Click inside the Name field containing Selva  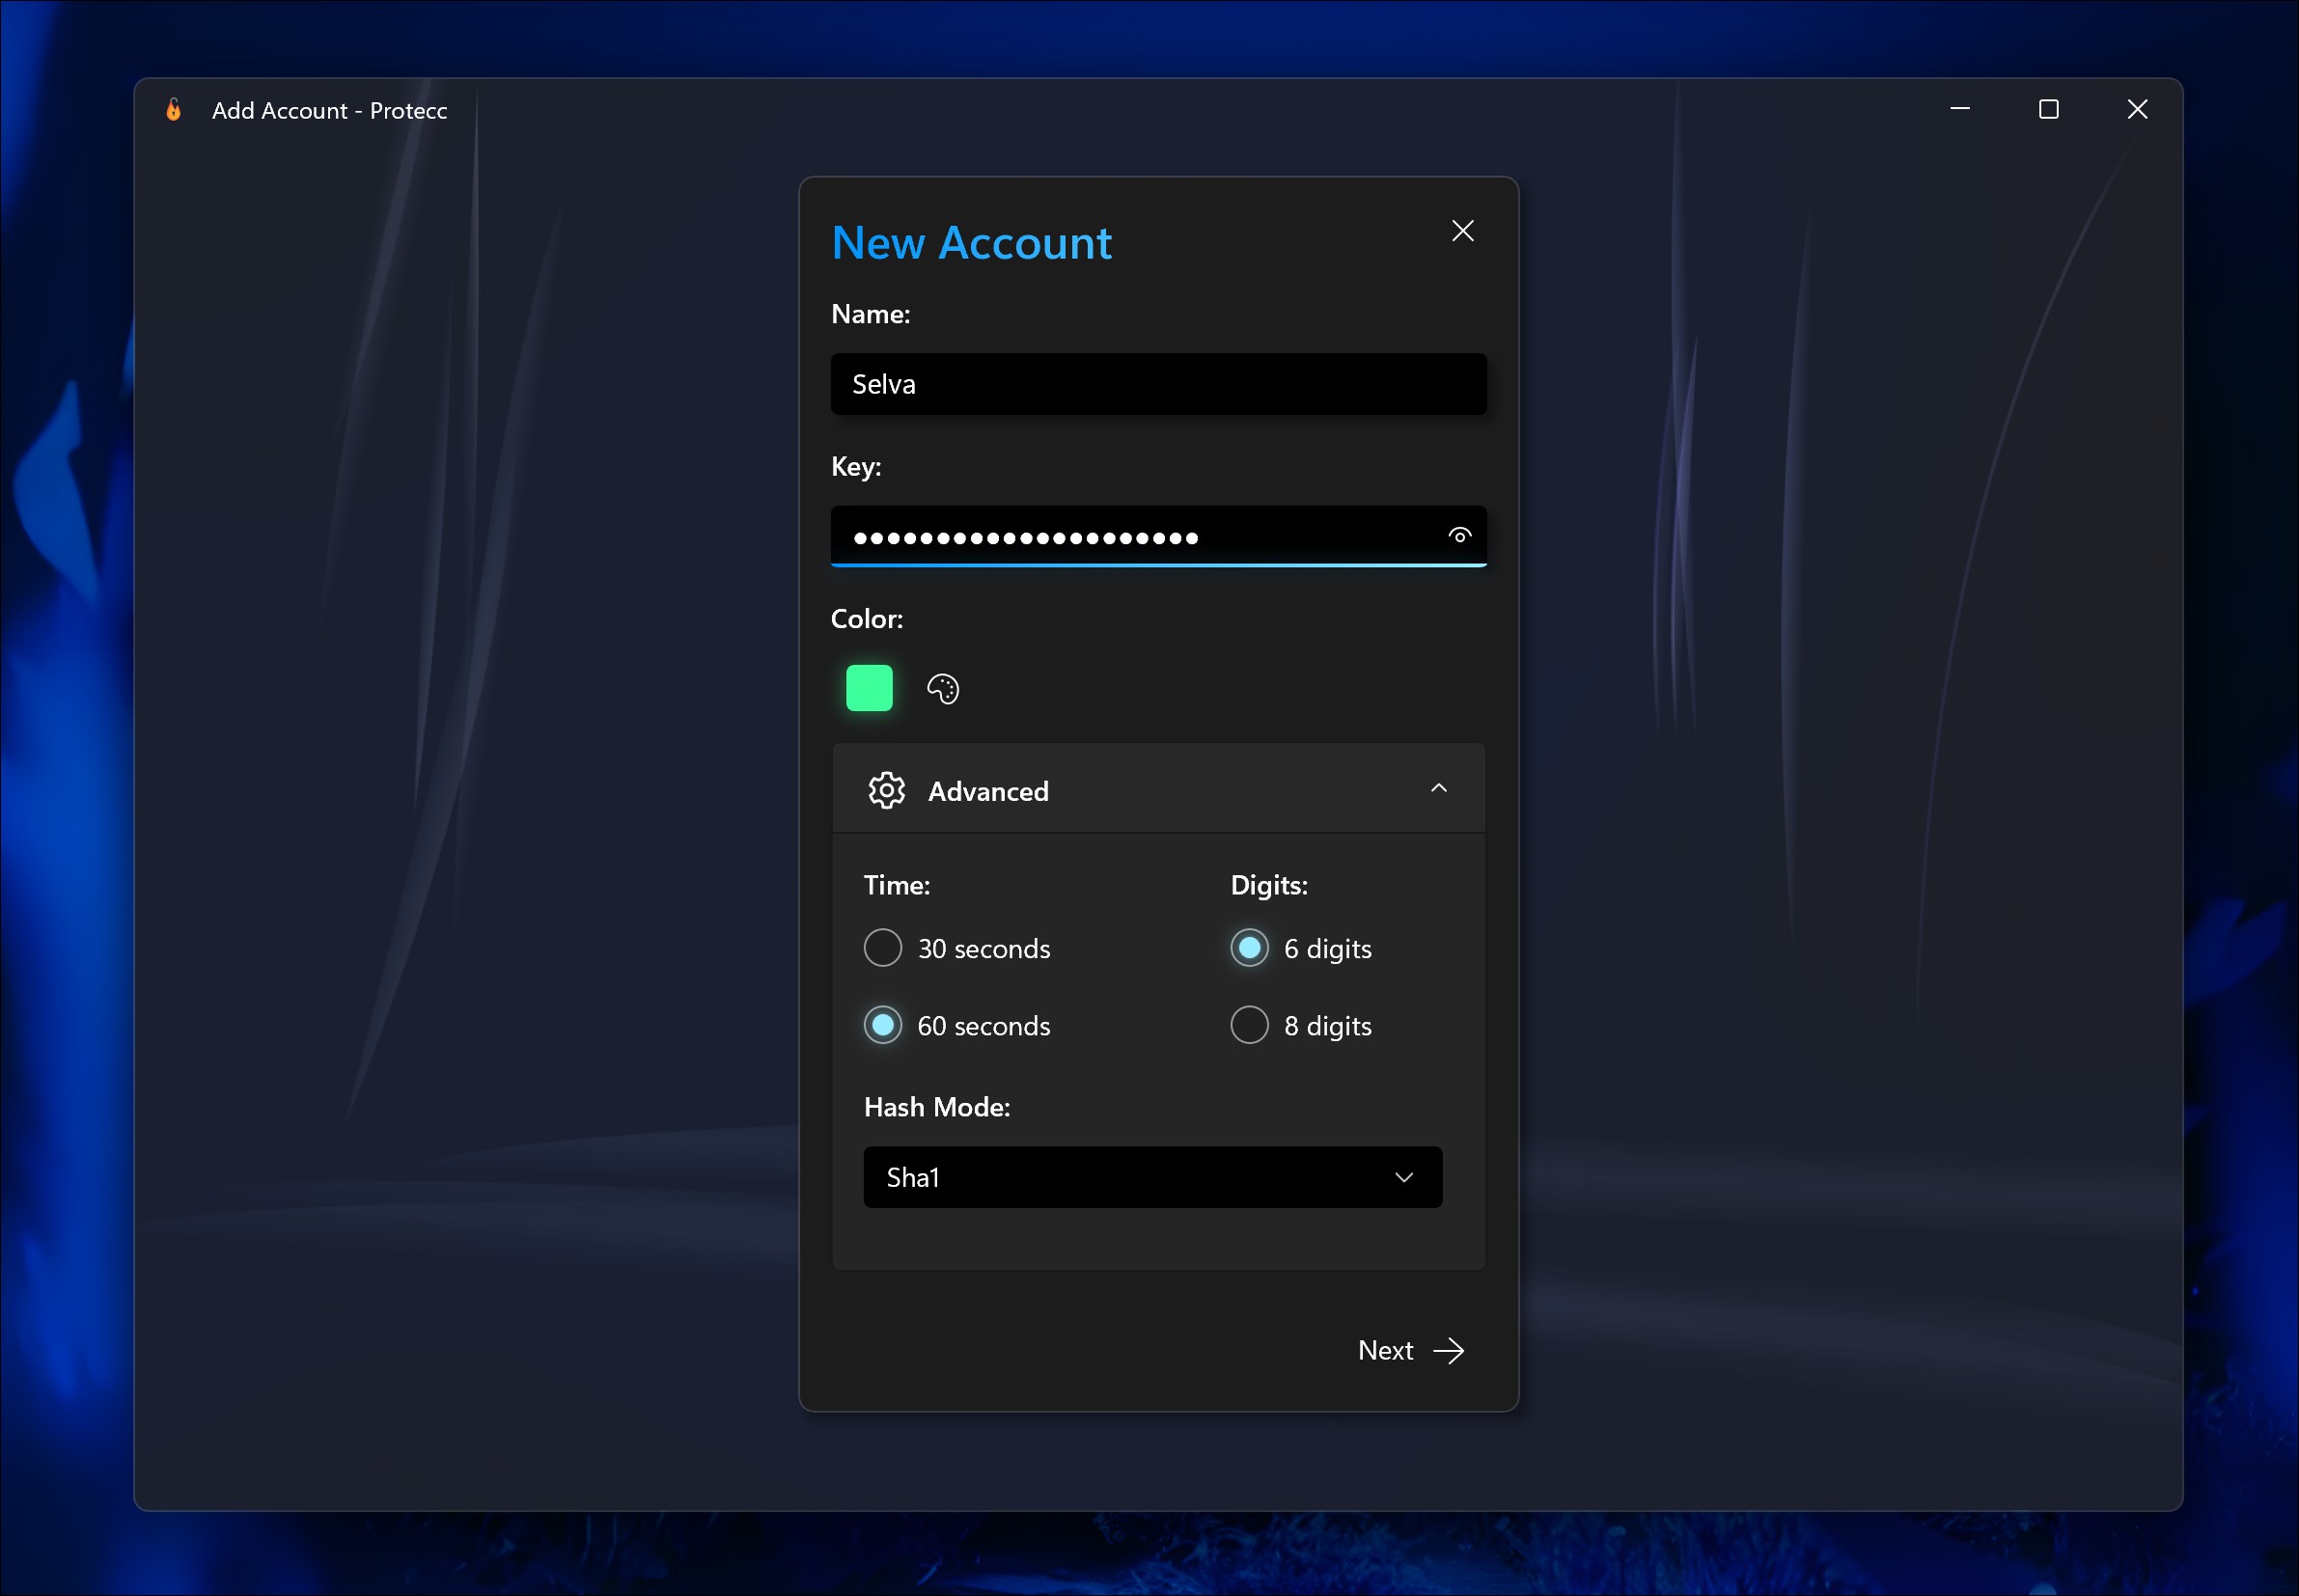click(x=1157, y=383)
